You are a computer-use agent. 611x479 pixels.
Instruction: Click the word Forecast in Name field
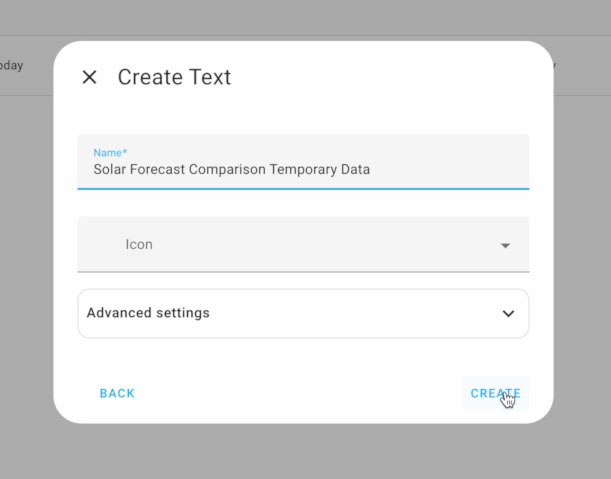click(x=157, y=170)
